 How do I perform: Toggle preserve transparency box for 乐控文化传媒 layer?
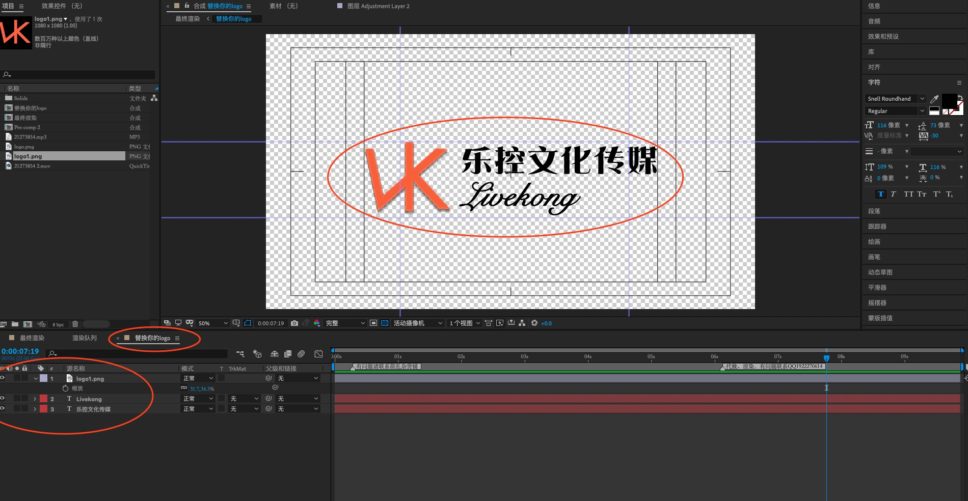(x=221, y=408)
